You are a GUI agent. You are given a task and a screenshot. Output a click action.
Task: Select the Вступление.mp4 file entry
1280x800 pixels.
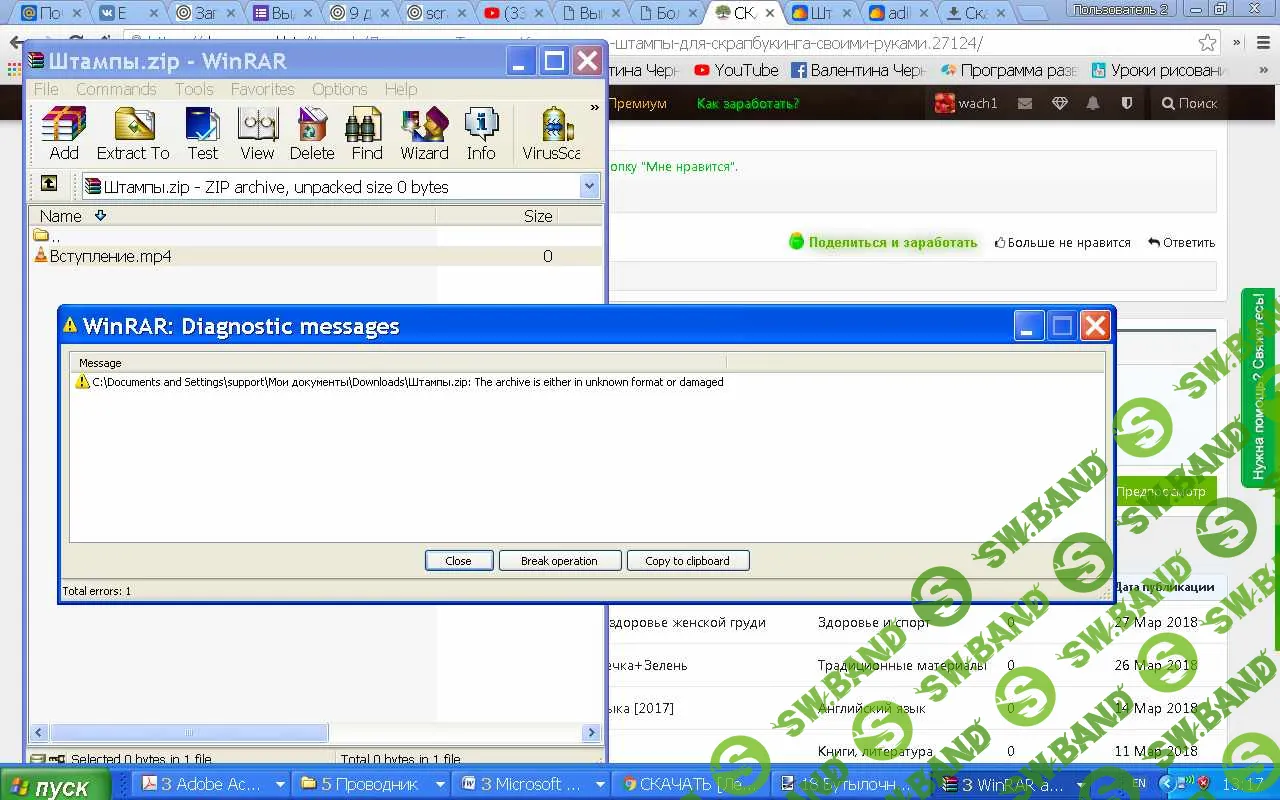tap(110, 256)
